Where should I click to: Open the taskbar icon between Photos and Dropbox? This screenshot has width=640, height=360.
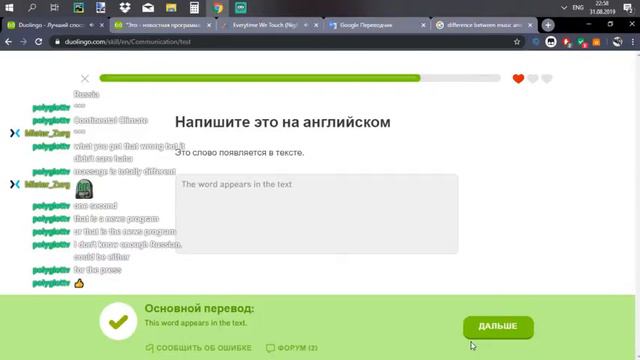click(101, 8)
